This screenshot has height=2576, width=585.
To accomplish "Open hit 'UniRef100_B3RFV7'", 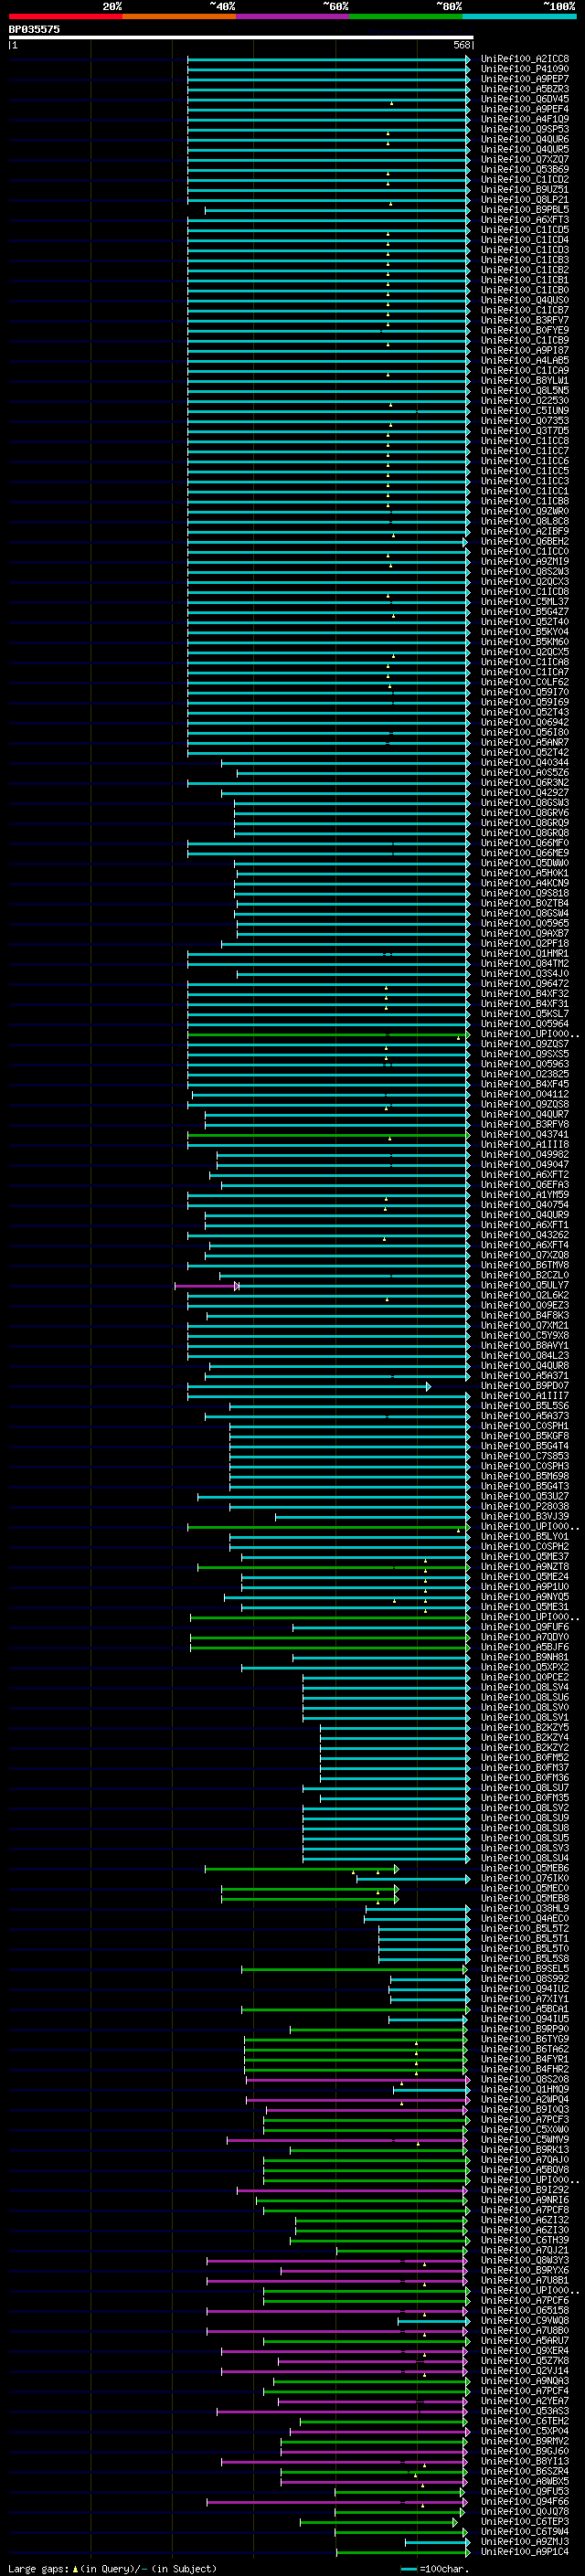I will click(525, 320).
